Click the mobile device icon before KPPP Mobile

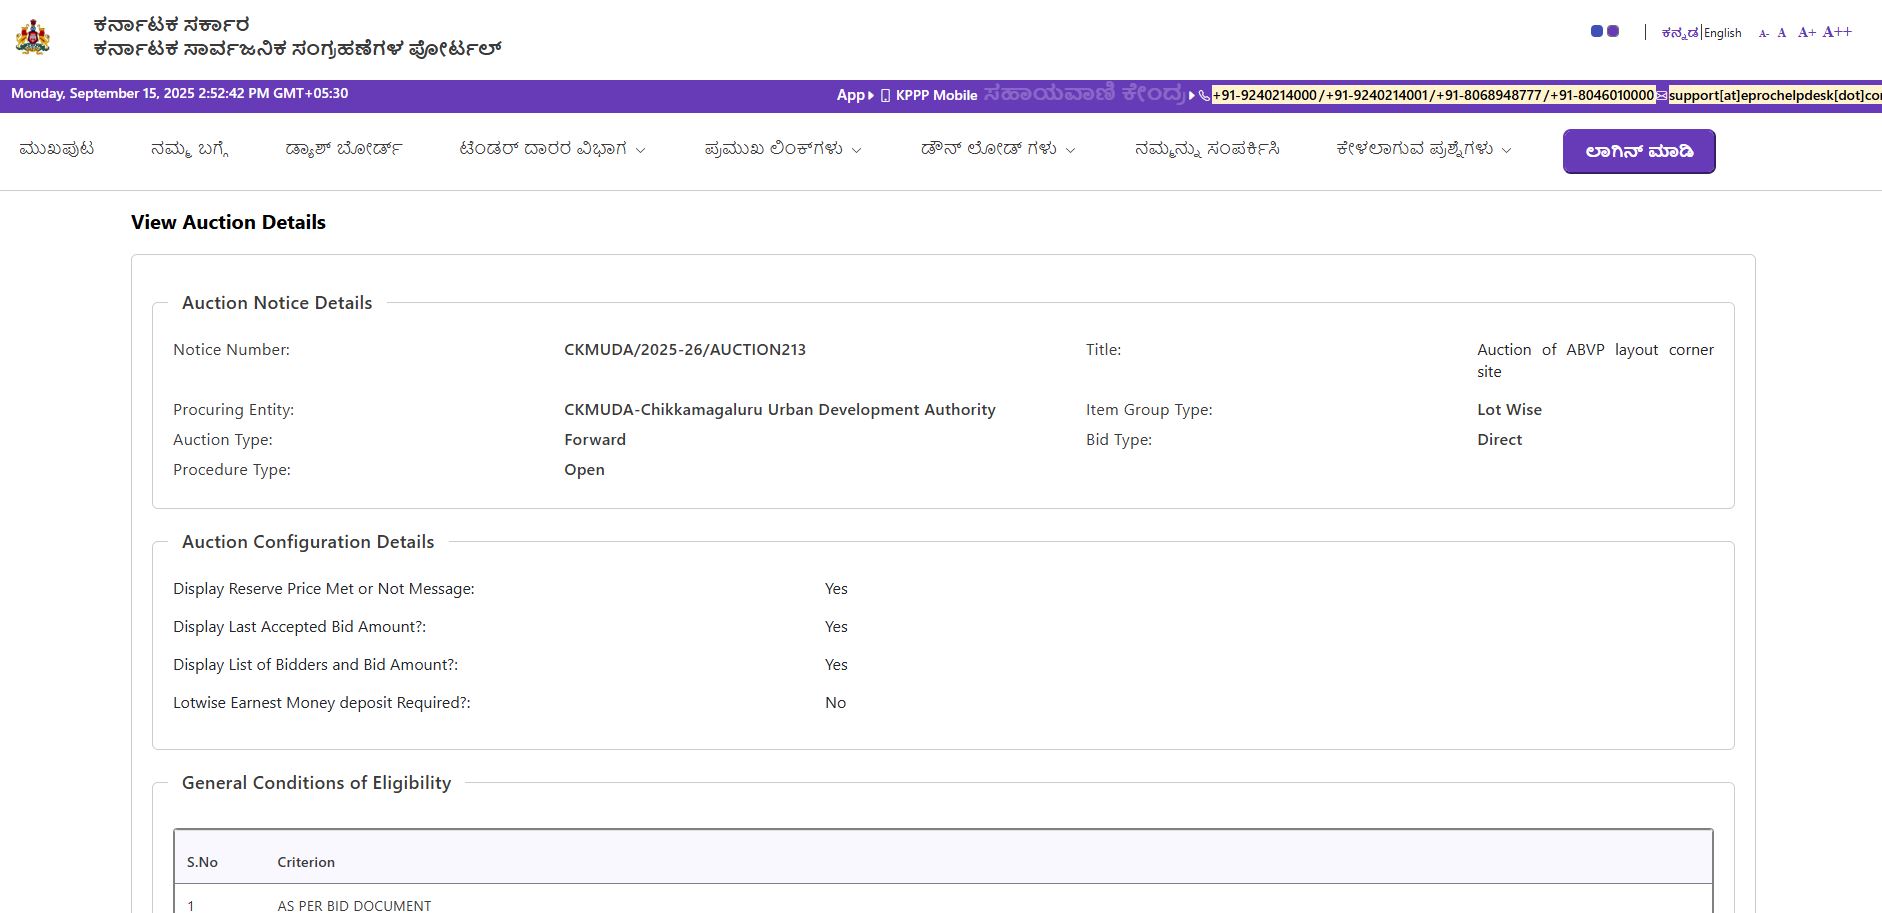point(885,95)
